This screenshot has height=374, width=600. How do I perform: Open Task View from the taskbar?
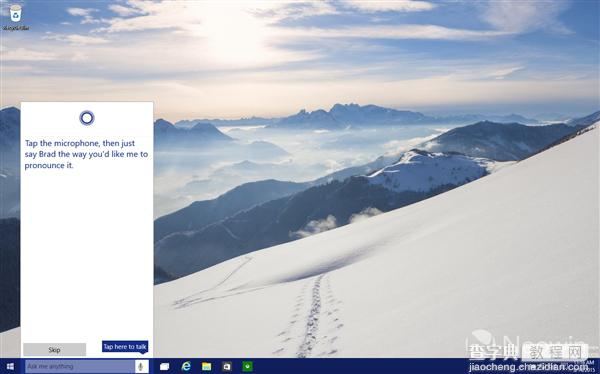click(x=165, y=366)
